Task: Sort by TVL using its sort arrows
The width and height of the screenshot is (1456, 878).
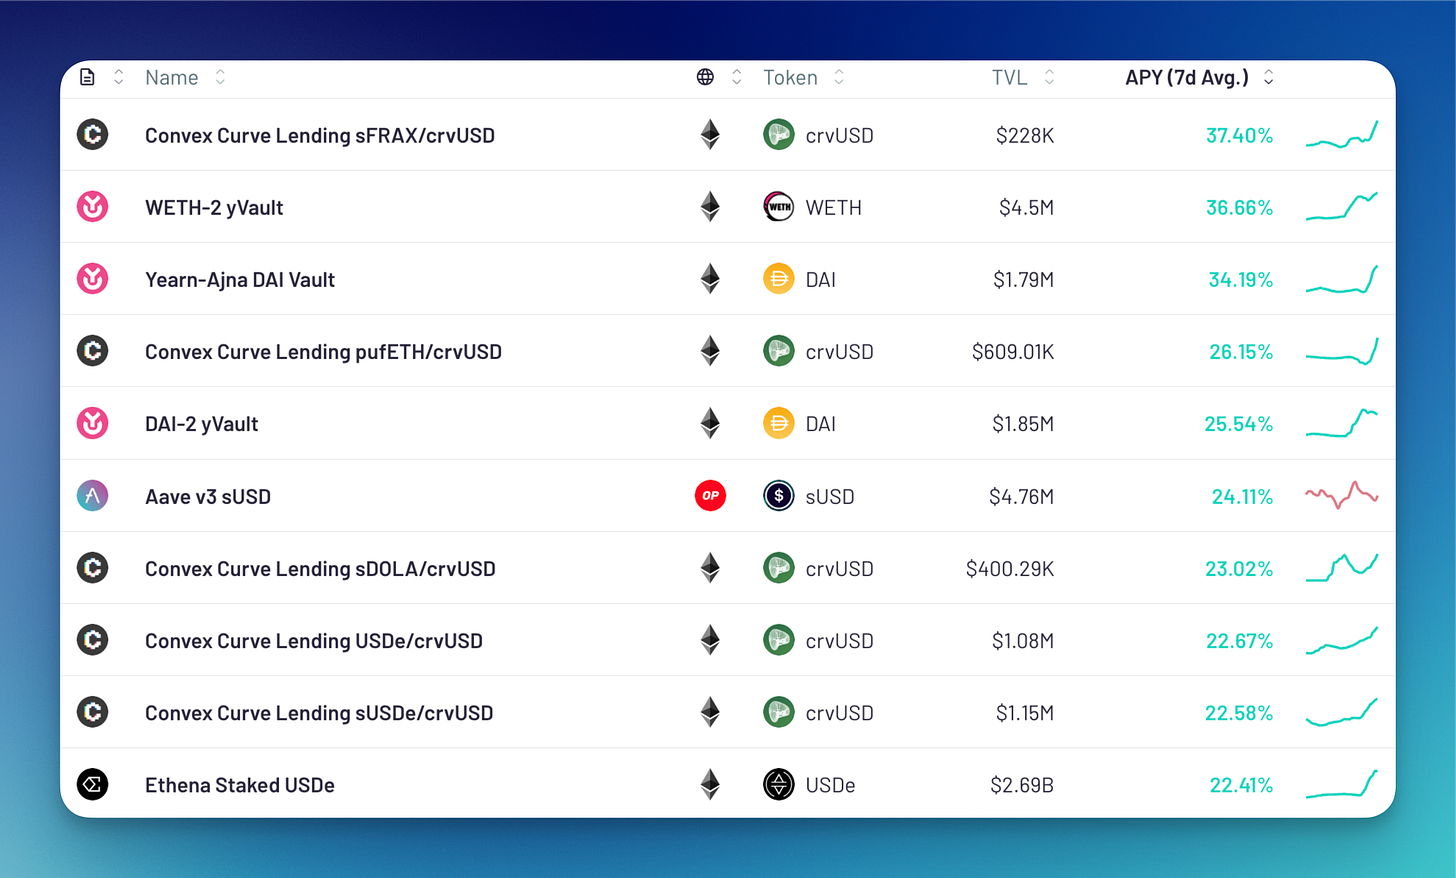Action: pyautogui.click(x=1049, y=77)
